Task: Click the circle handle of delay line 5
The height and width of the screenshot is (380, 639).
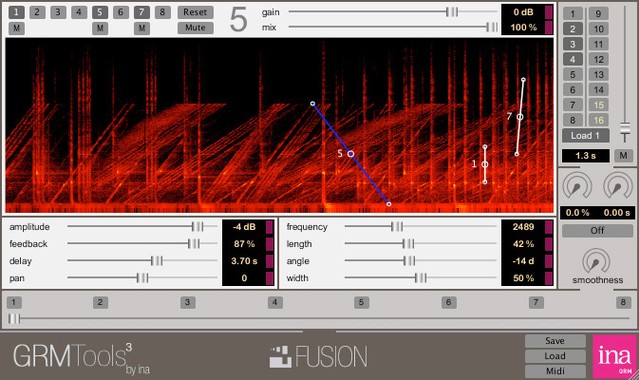Action: click(x=350, y=154)
